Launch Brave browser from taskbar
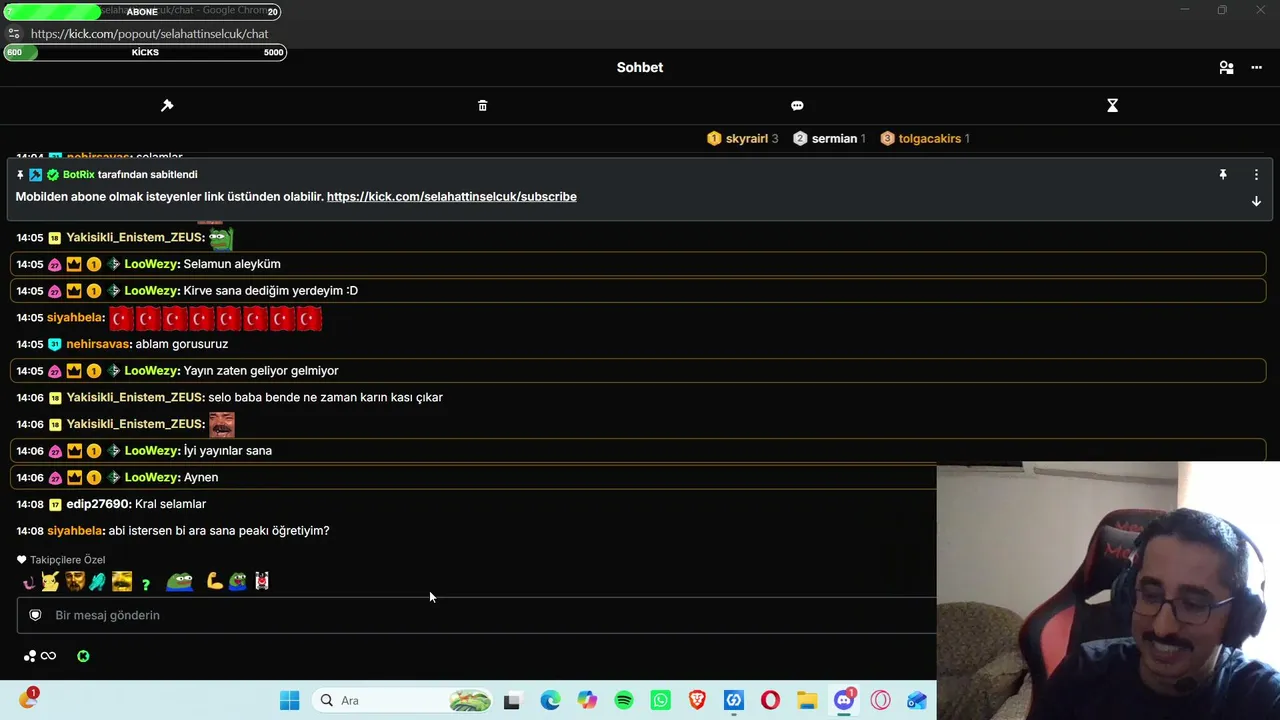This screenshot has width=1280, height=720. [x=697, y=701]
